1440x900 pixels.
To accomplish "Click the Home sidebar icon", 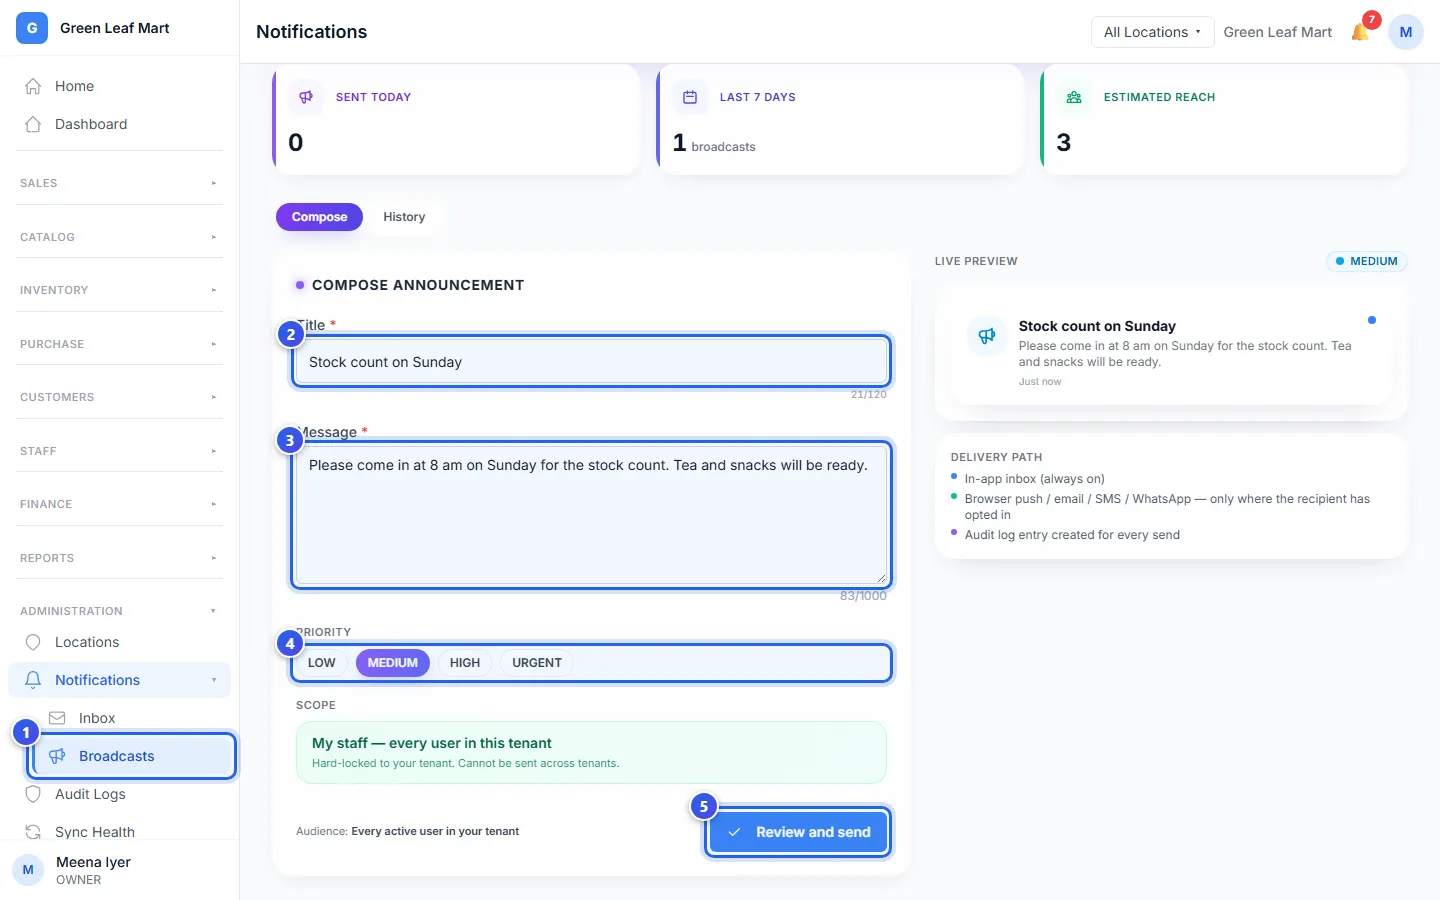I will tap(33, 86).
